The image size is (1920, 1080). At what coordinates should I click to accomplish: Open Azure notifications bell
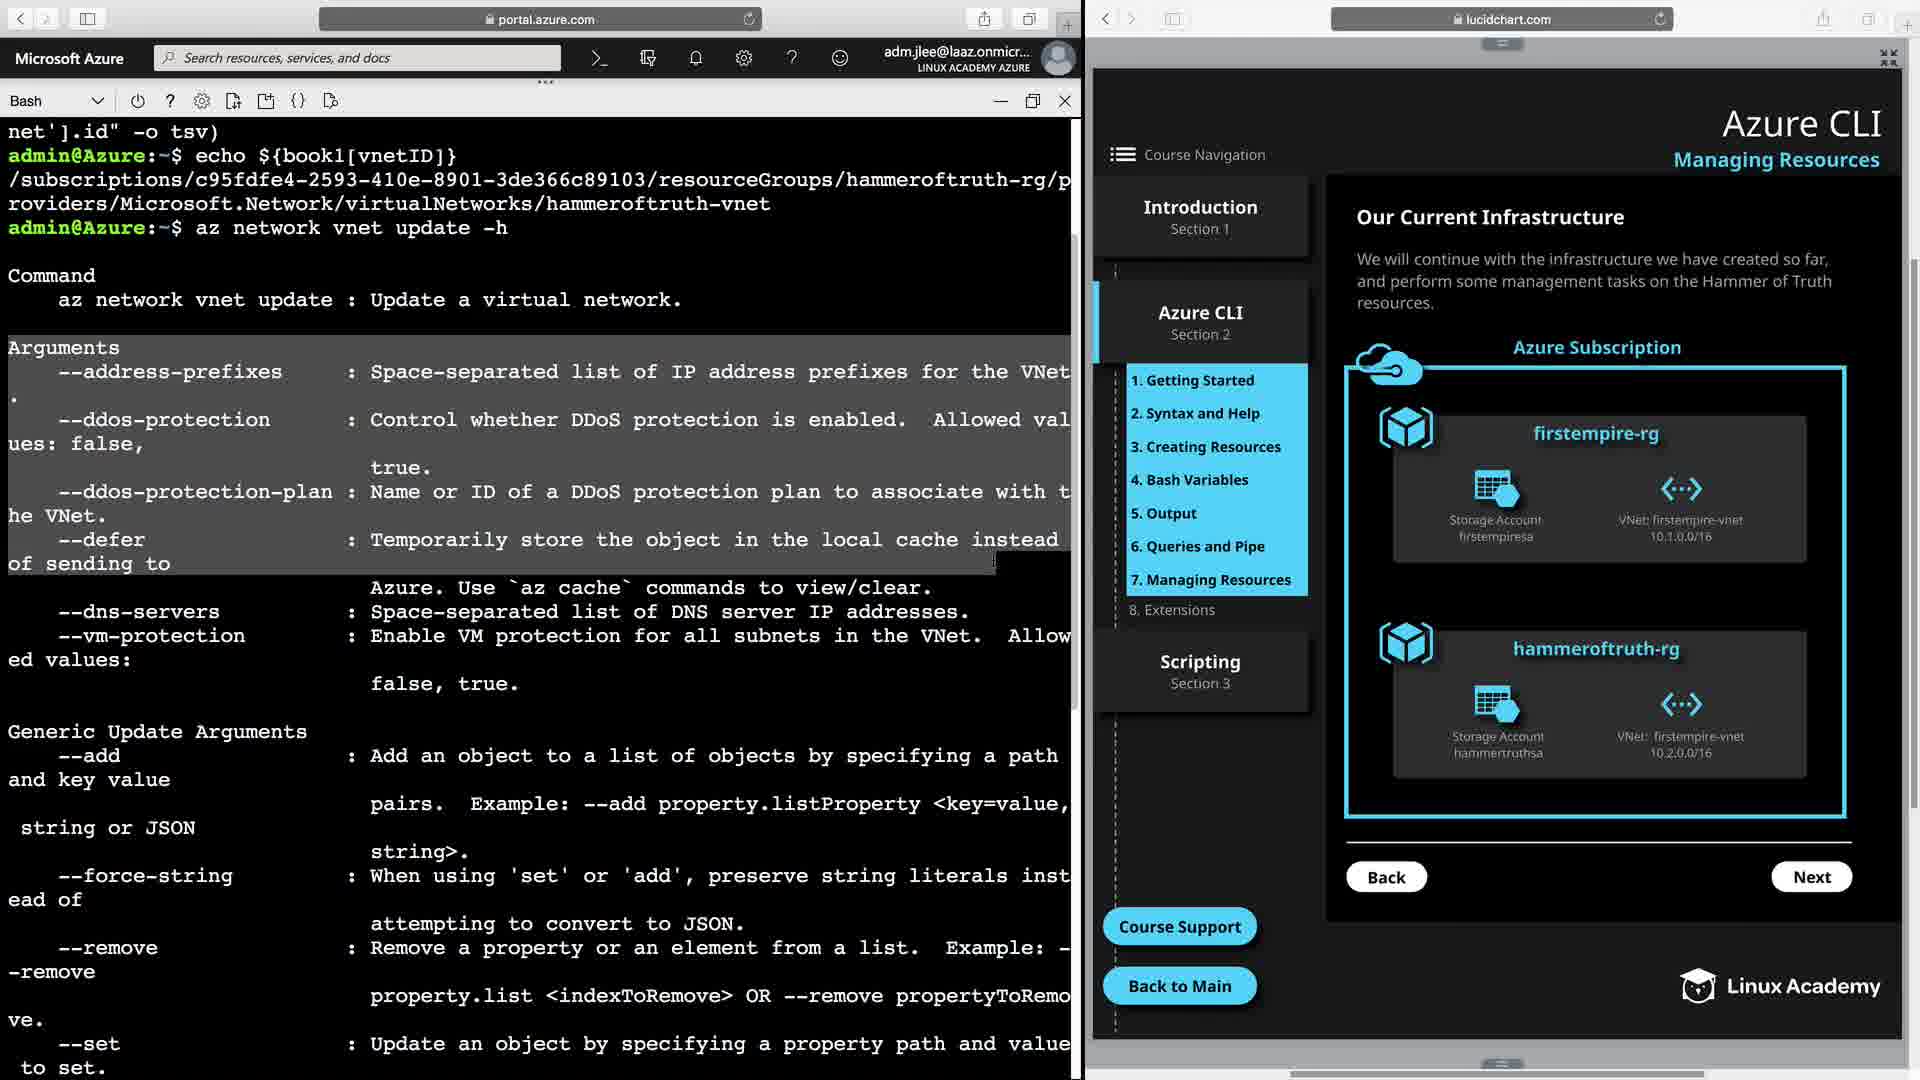pyautogui.click(x=696, y=58)
